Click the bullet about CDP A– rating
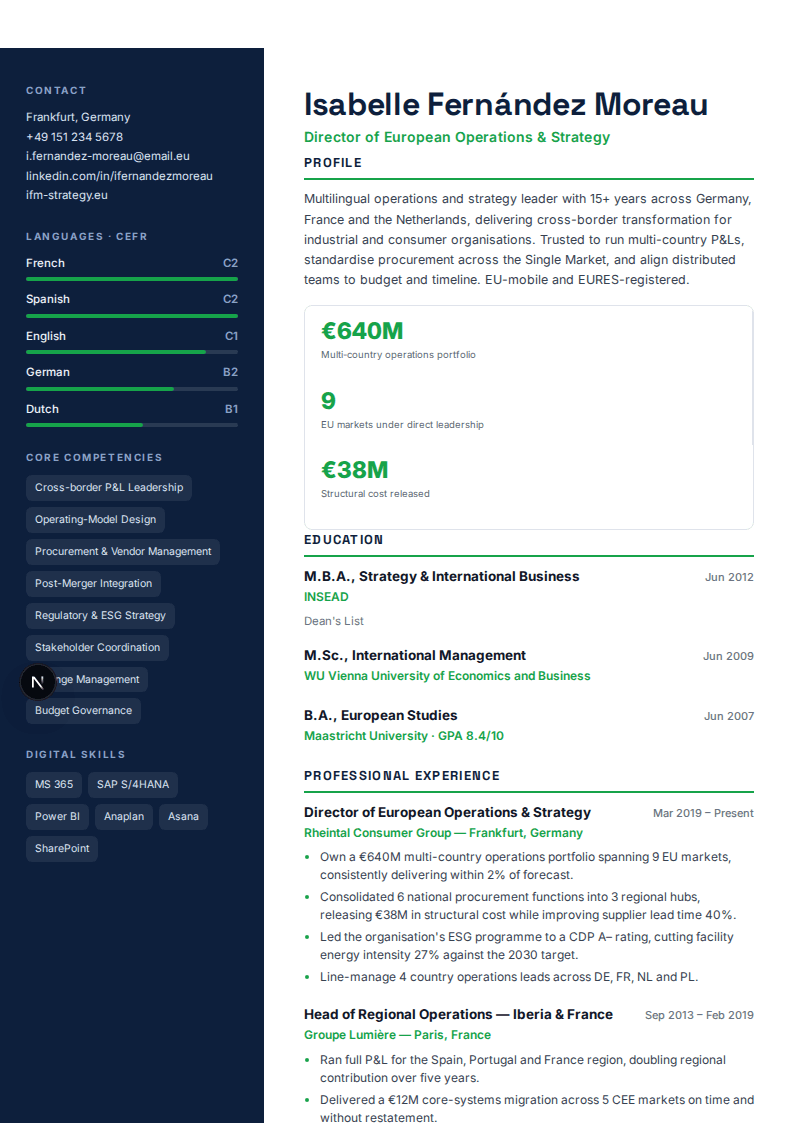Screen dimensions: 794x1123 click(526, 946)
